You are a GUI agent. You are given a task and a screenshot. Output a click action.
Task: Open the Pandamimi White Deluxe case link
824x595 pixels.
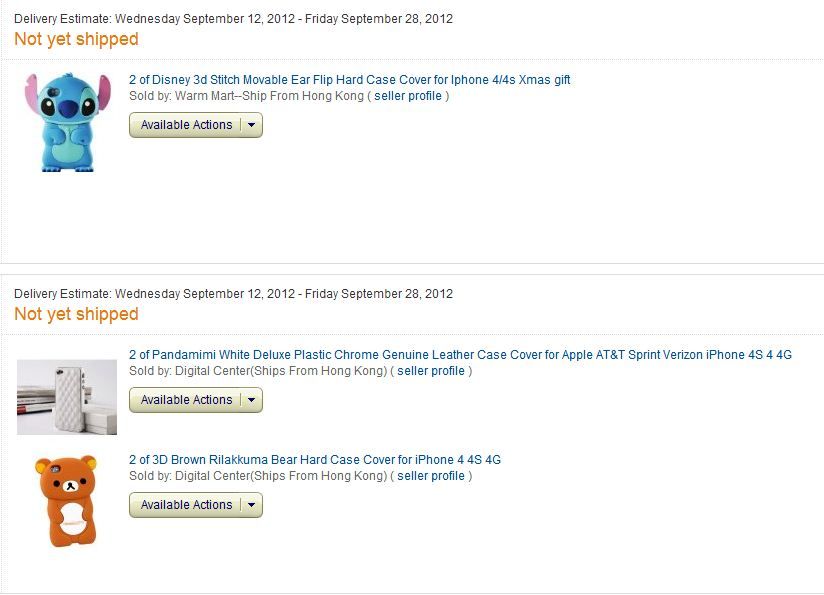pyautogui.click(x=460, y=355)
